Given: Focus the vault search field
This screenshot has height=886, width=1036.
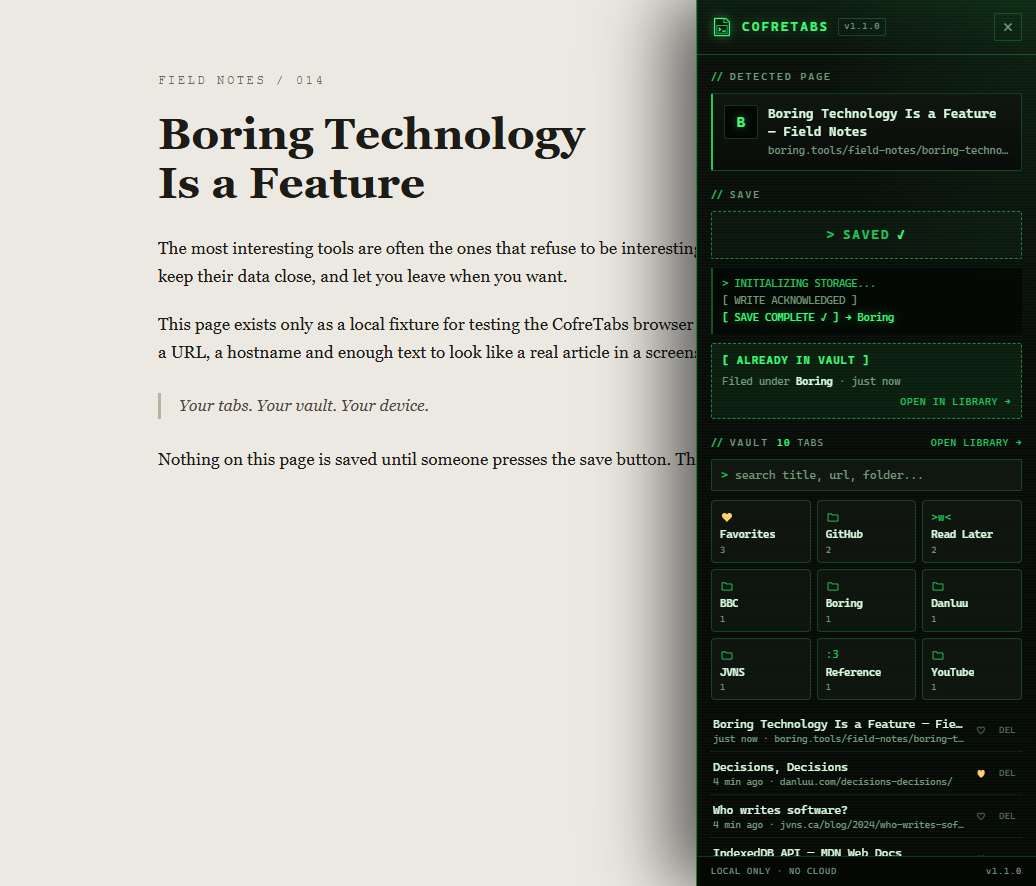Looking at the screenshot, I should coord(866,475).
